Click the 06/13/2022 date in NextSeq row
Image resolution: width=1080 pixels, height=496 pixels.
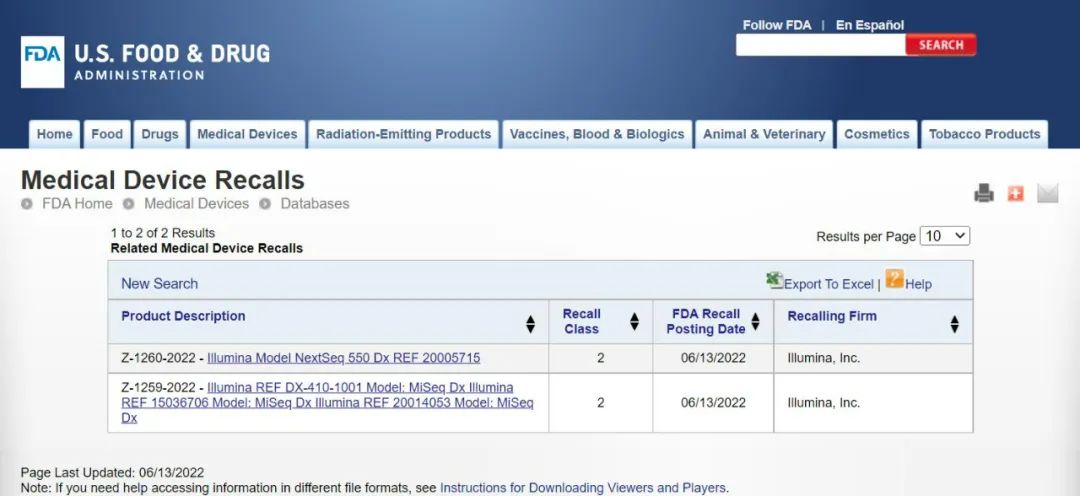click(714, 358)
